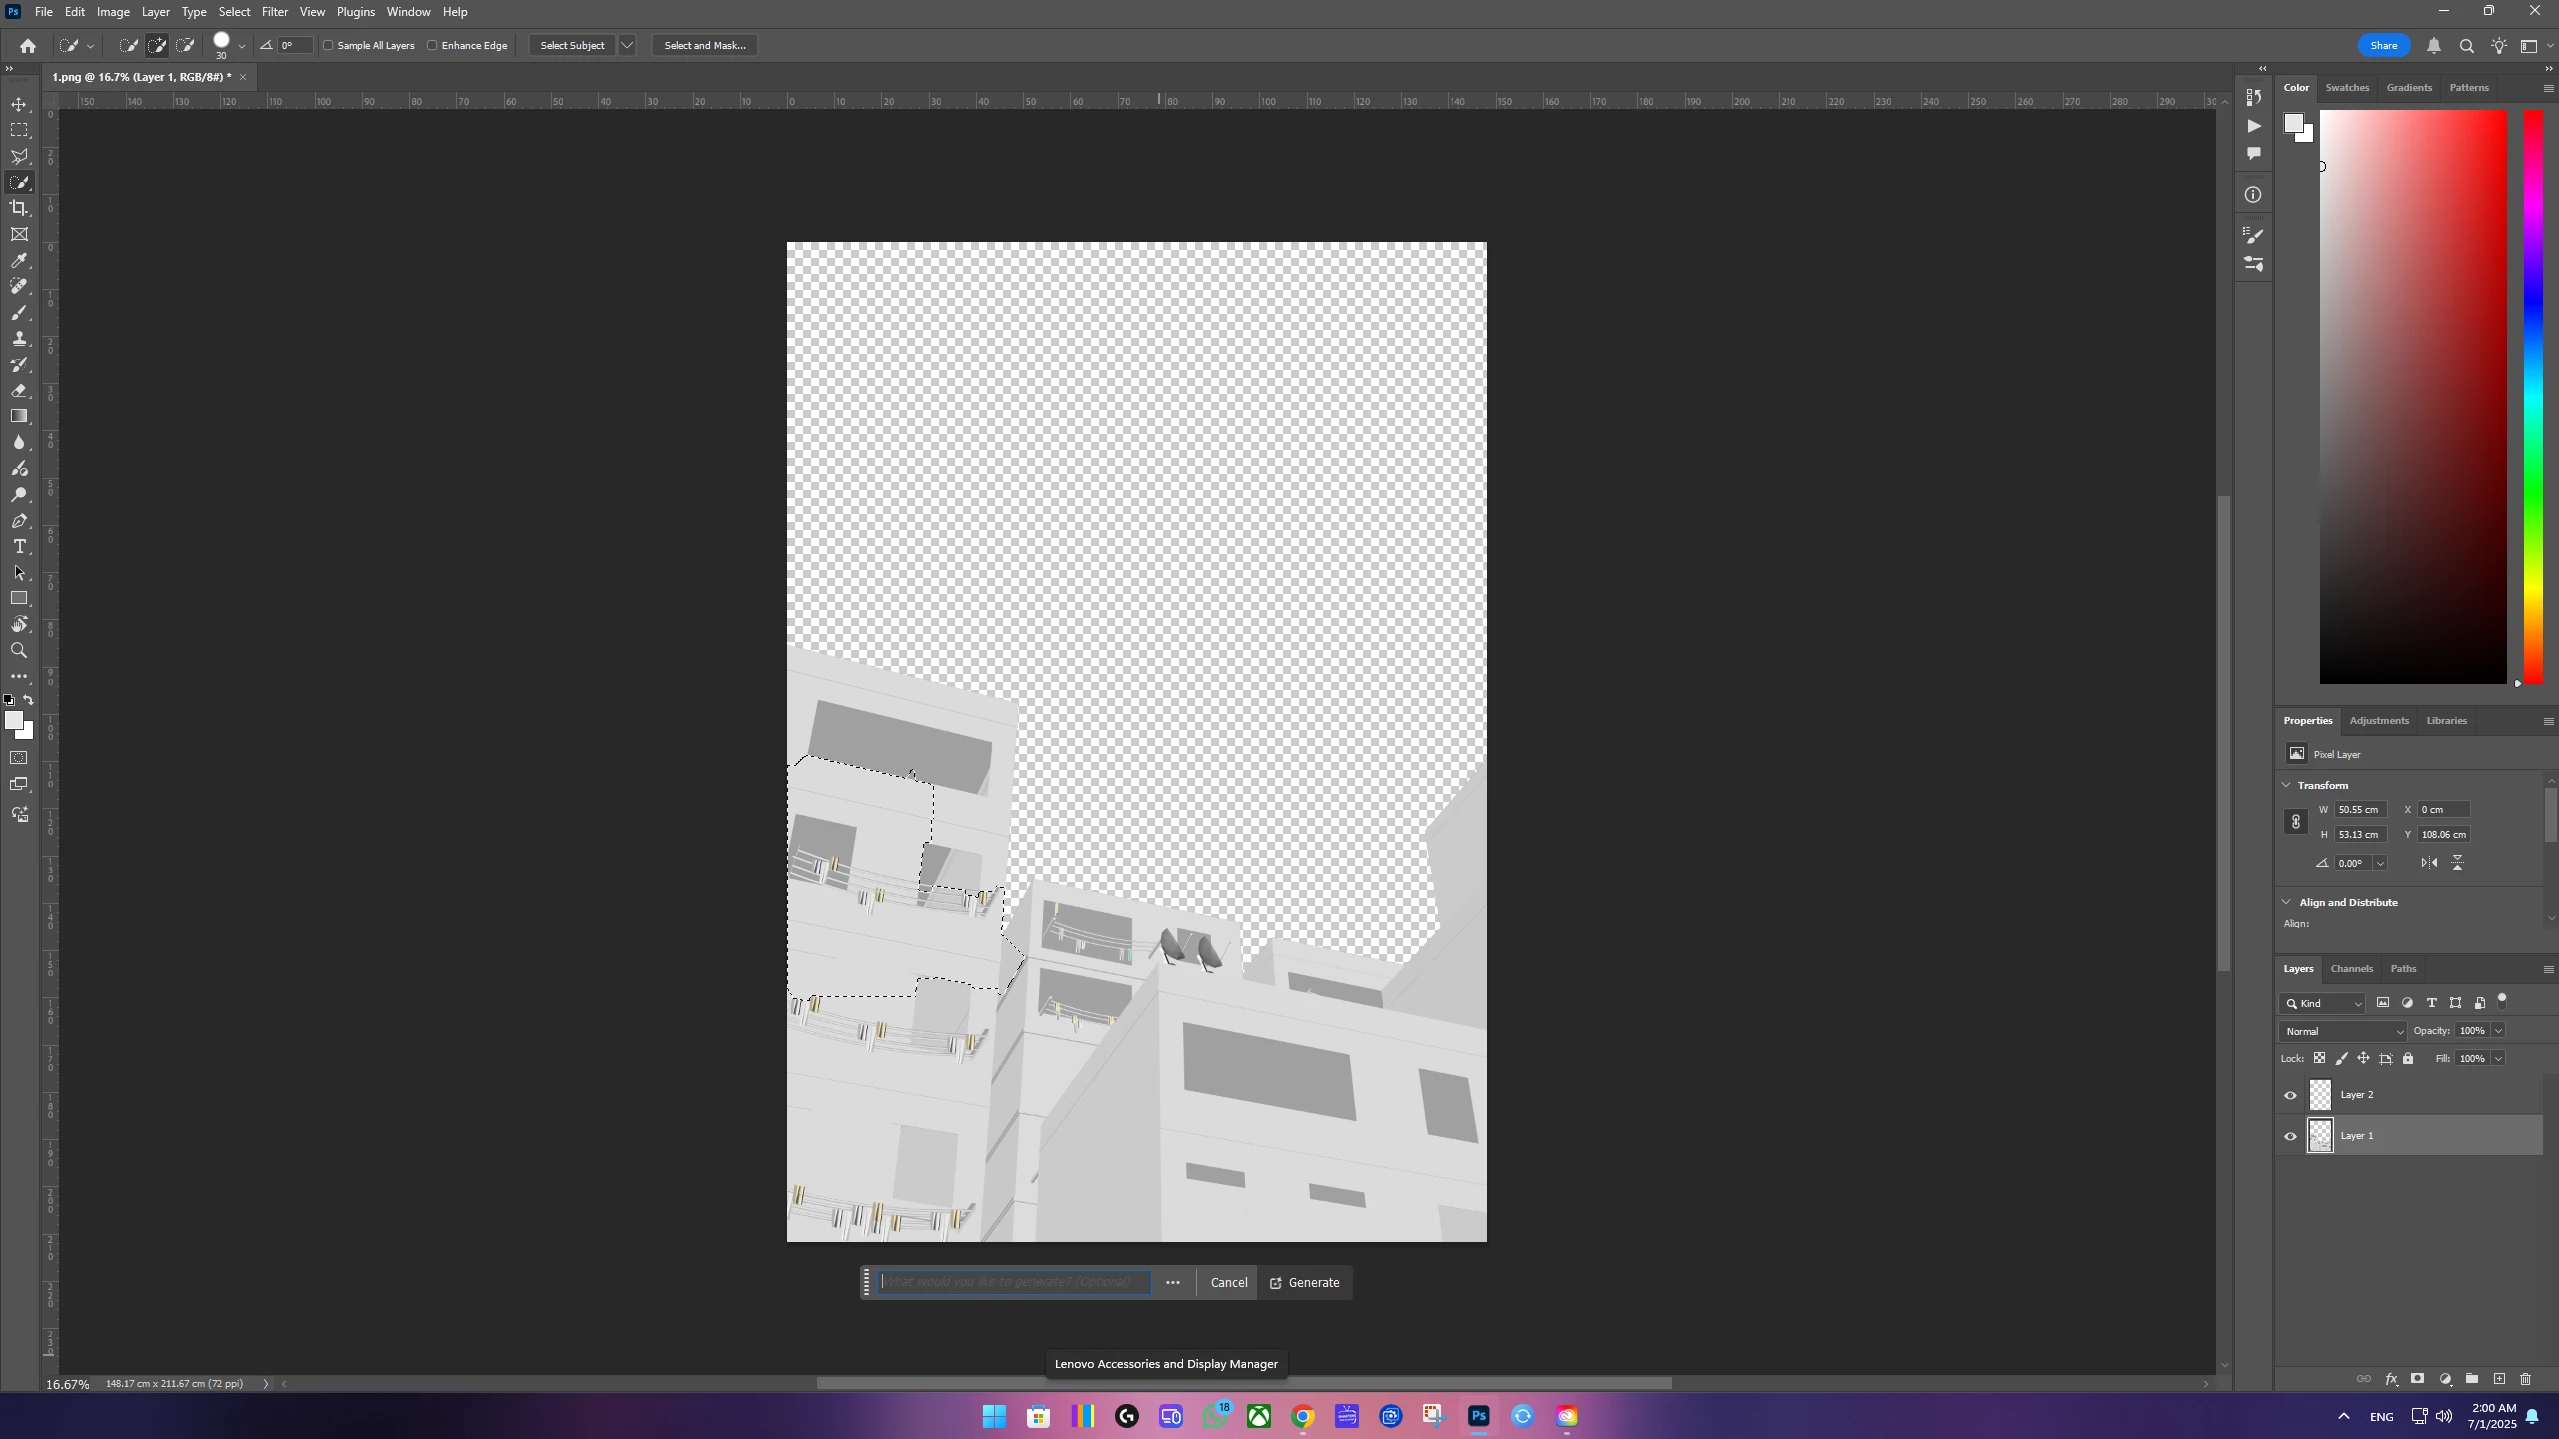Select the Horizontal Type tool
2559x1439 pixels.
(19, 547)
